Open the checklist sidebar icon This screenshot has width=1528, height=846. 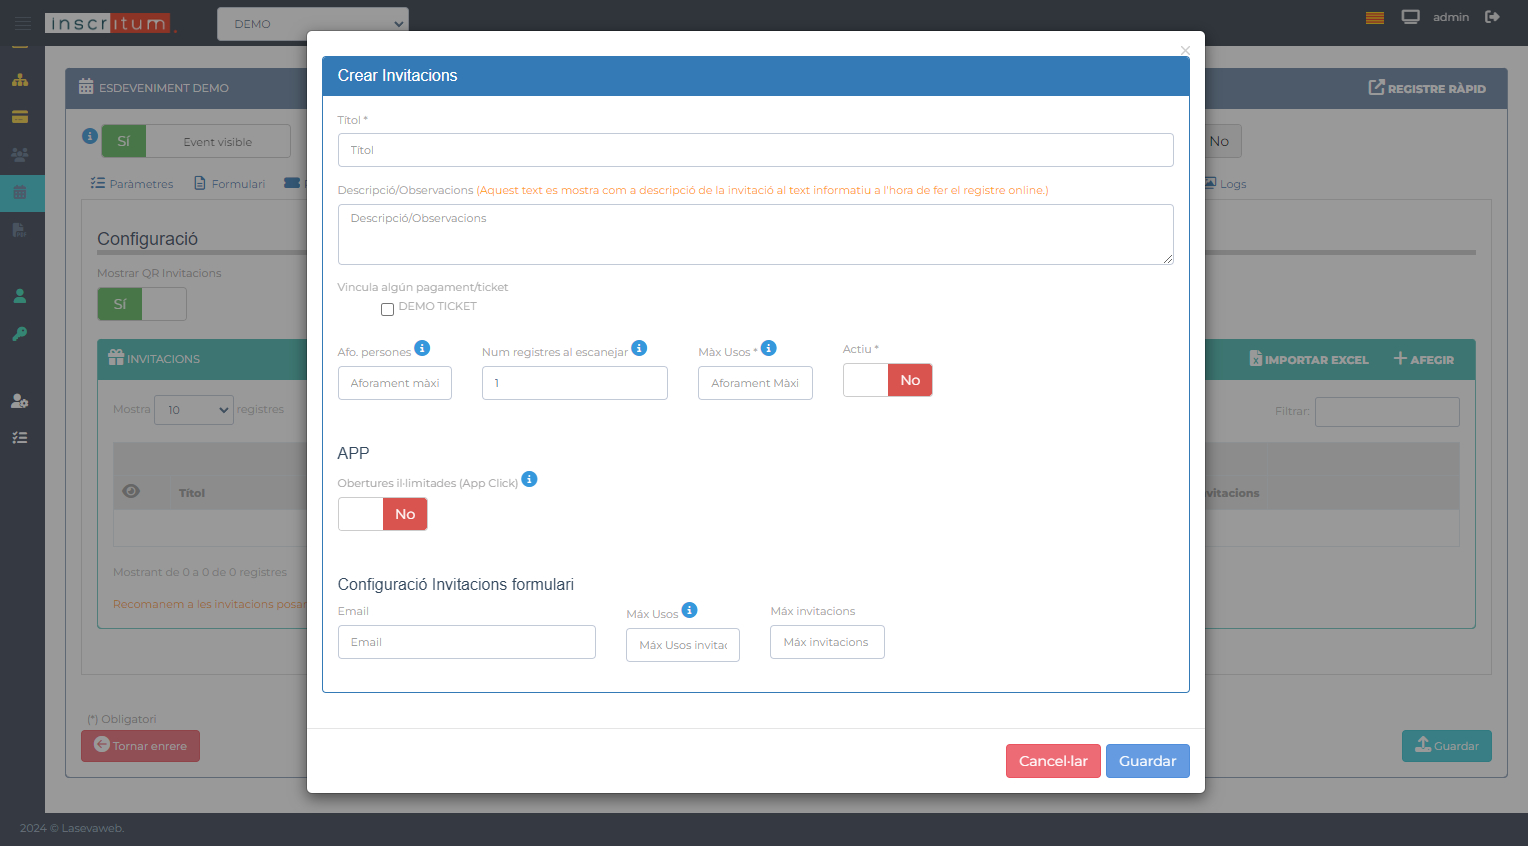tap(19, 438)
